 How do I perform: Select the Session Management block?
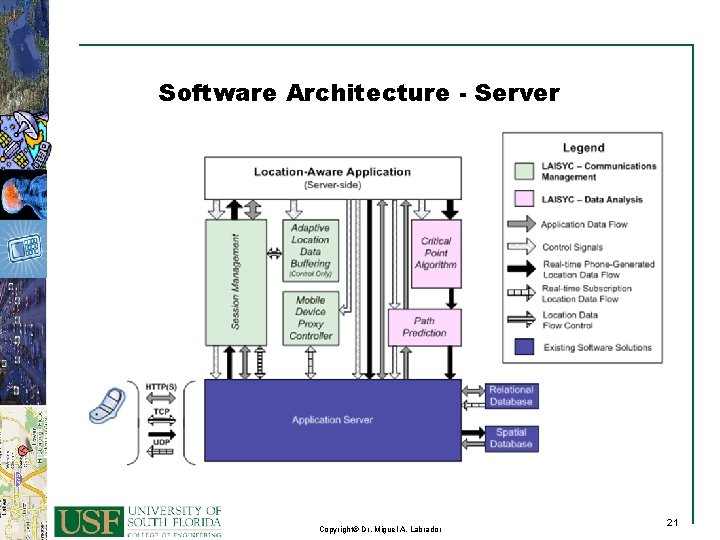point(236,282)
